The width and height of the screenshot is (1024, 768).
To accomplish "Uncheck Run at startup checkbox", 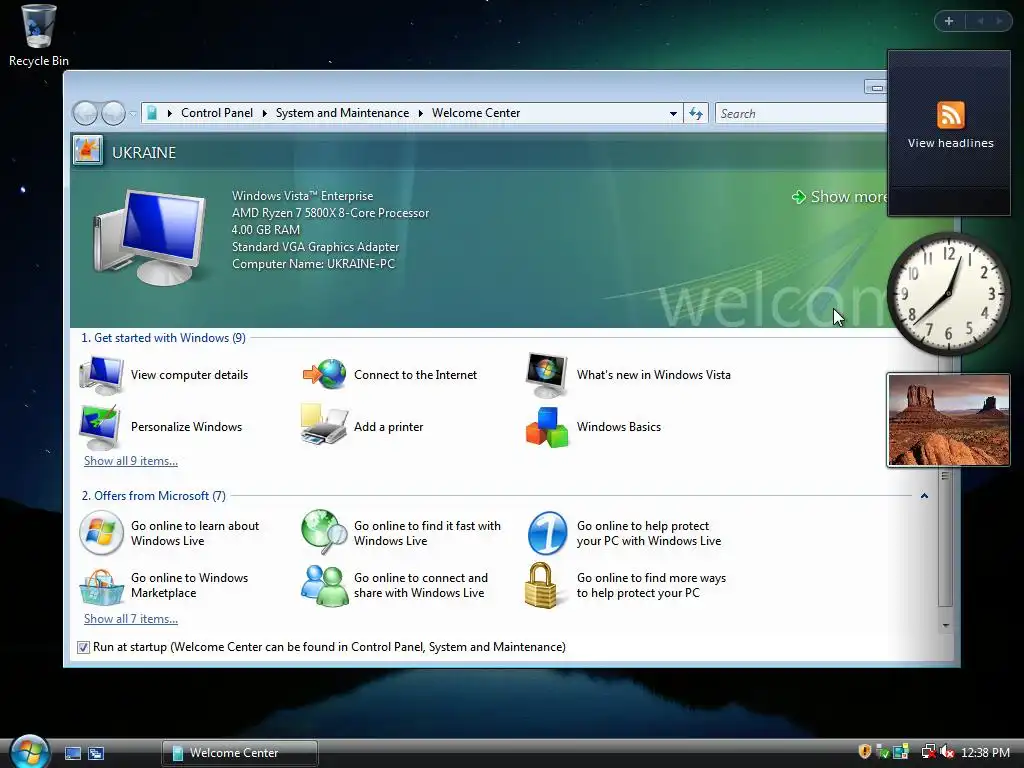I will point(84,647).
